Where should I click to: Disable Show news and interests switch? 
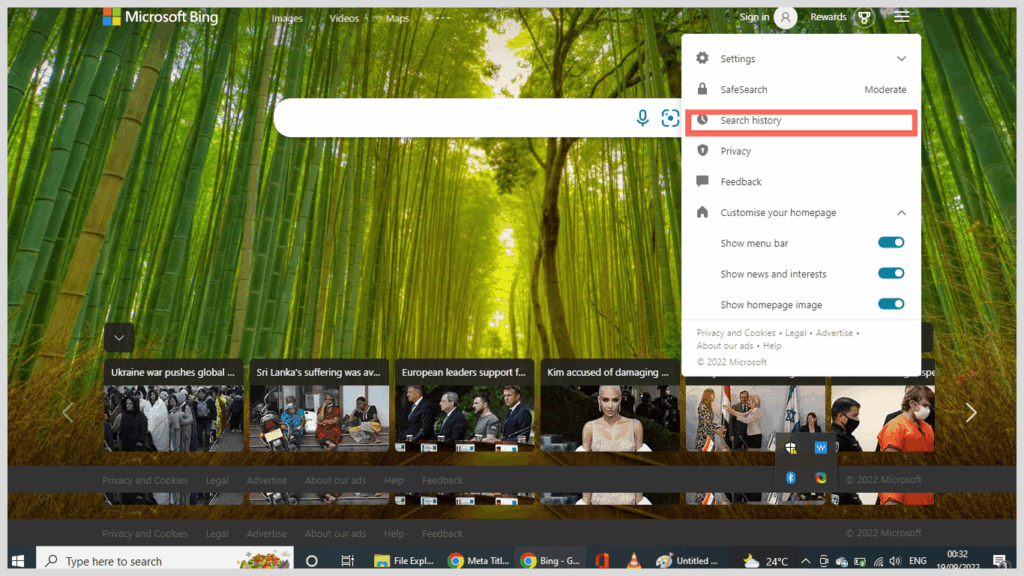890,274
